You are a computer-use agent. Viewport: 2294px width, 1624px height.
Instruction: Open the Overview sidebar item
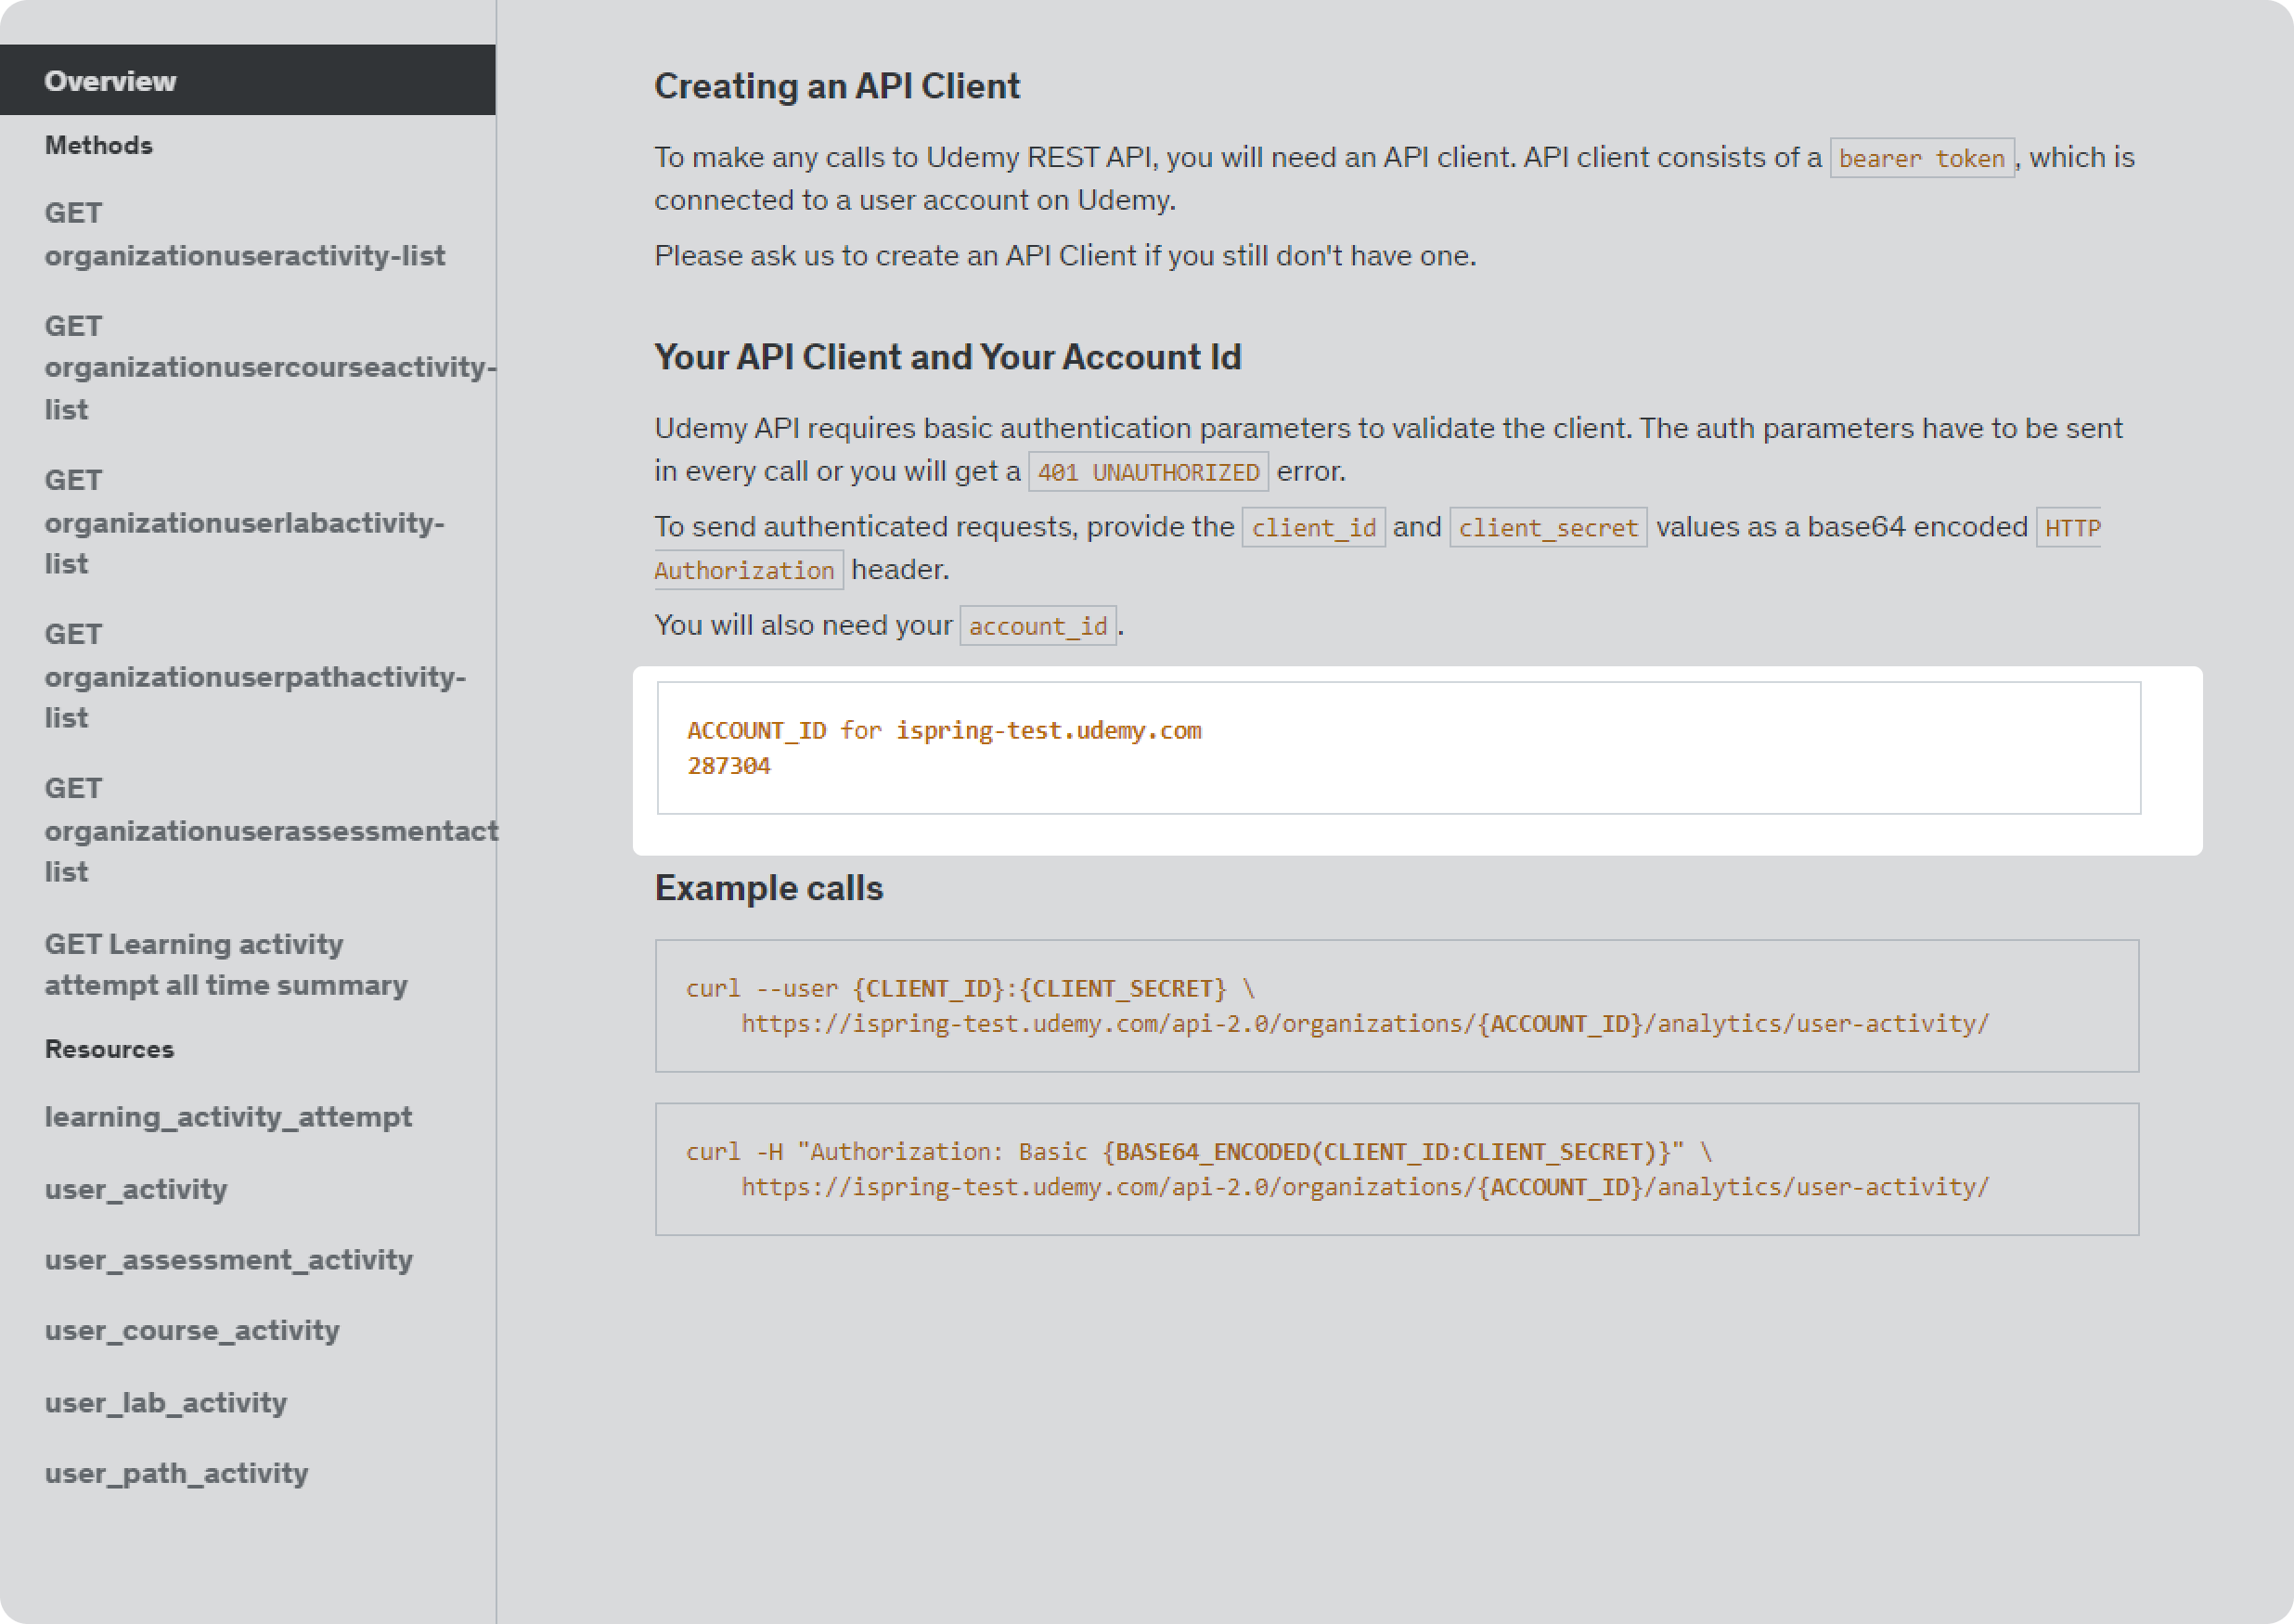(x=247, y=80)
